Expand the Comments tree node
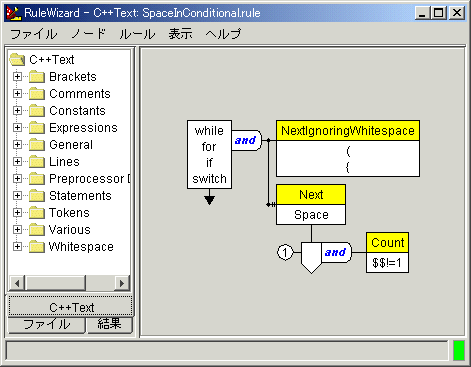The width and height of the screenshot is (471, 367). [x=17, y=94]
